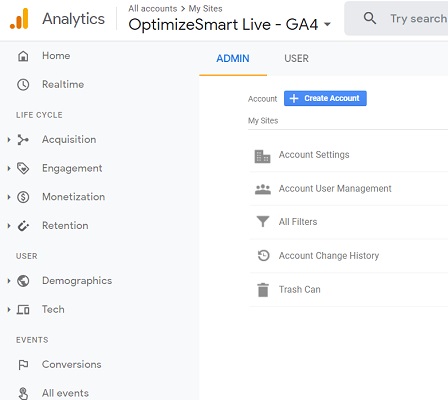Select the Acquisition branch icon
Screen dimensions: 448x400
coord(23,140)
